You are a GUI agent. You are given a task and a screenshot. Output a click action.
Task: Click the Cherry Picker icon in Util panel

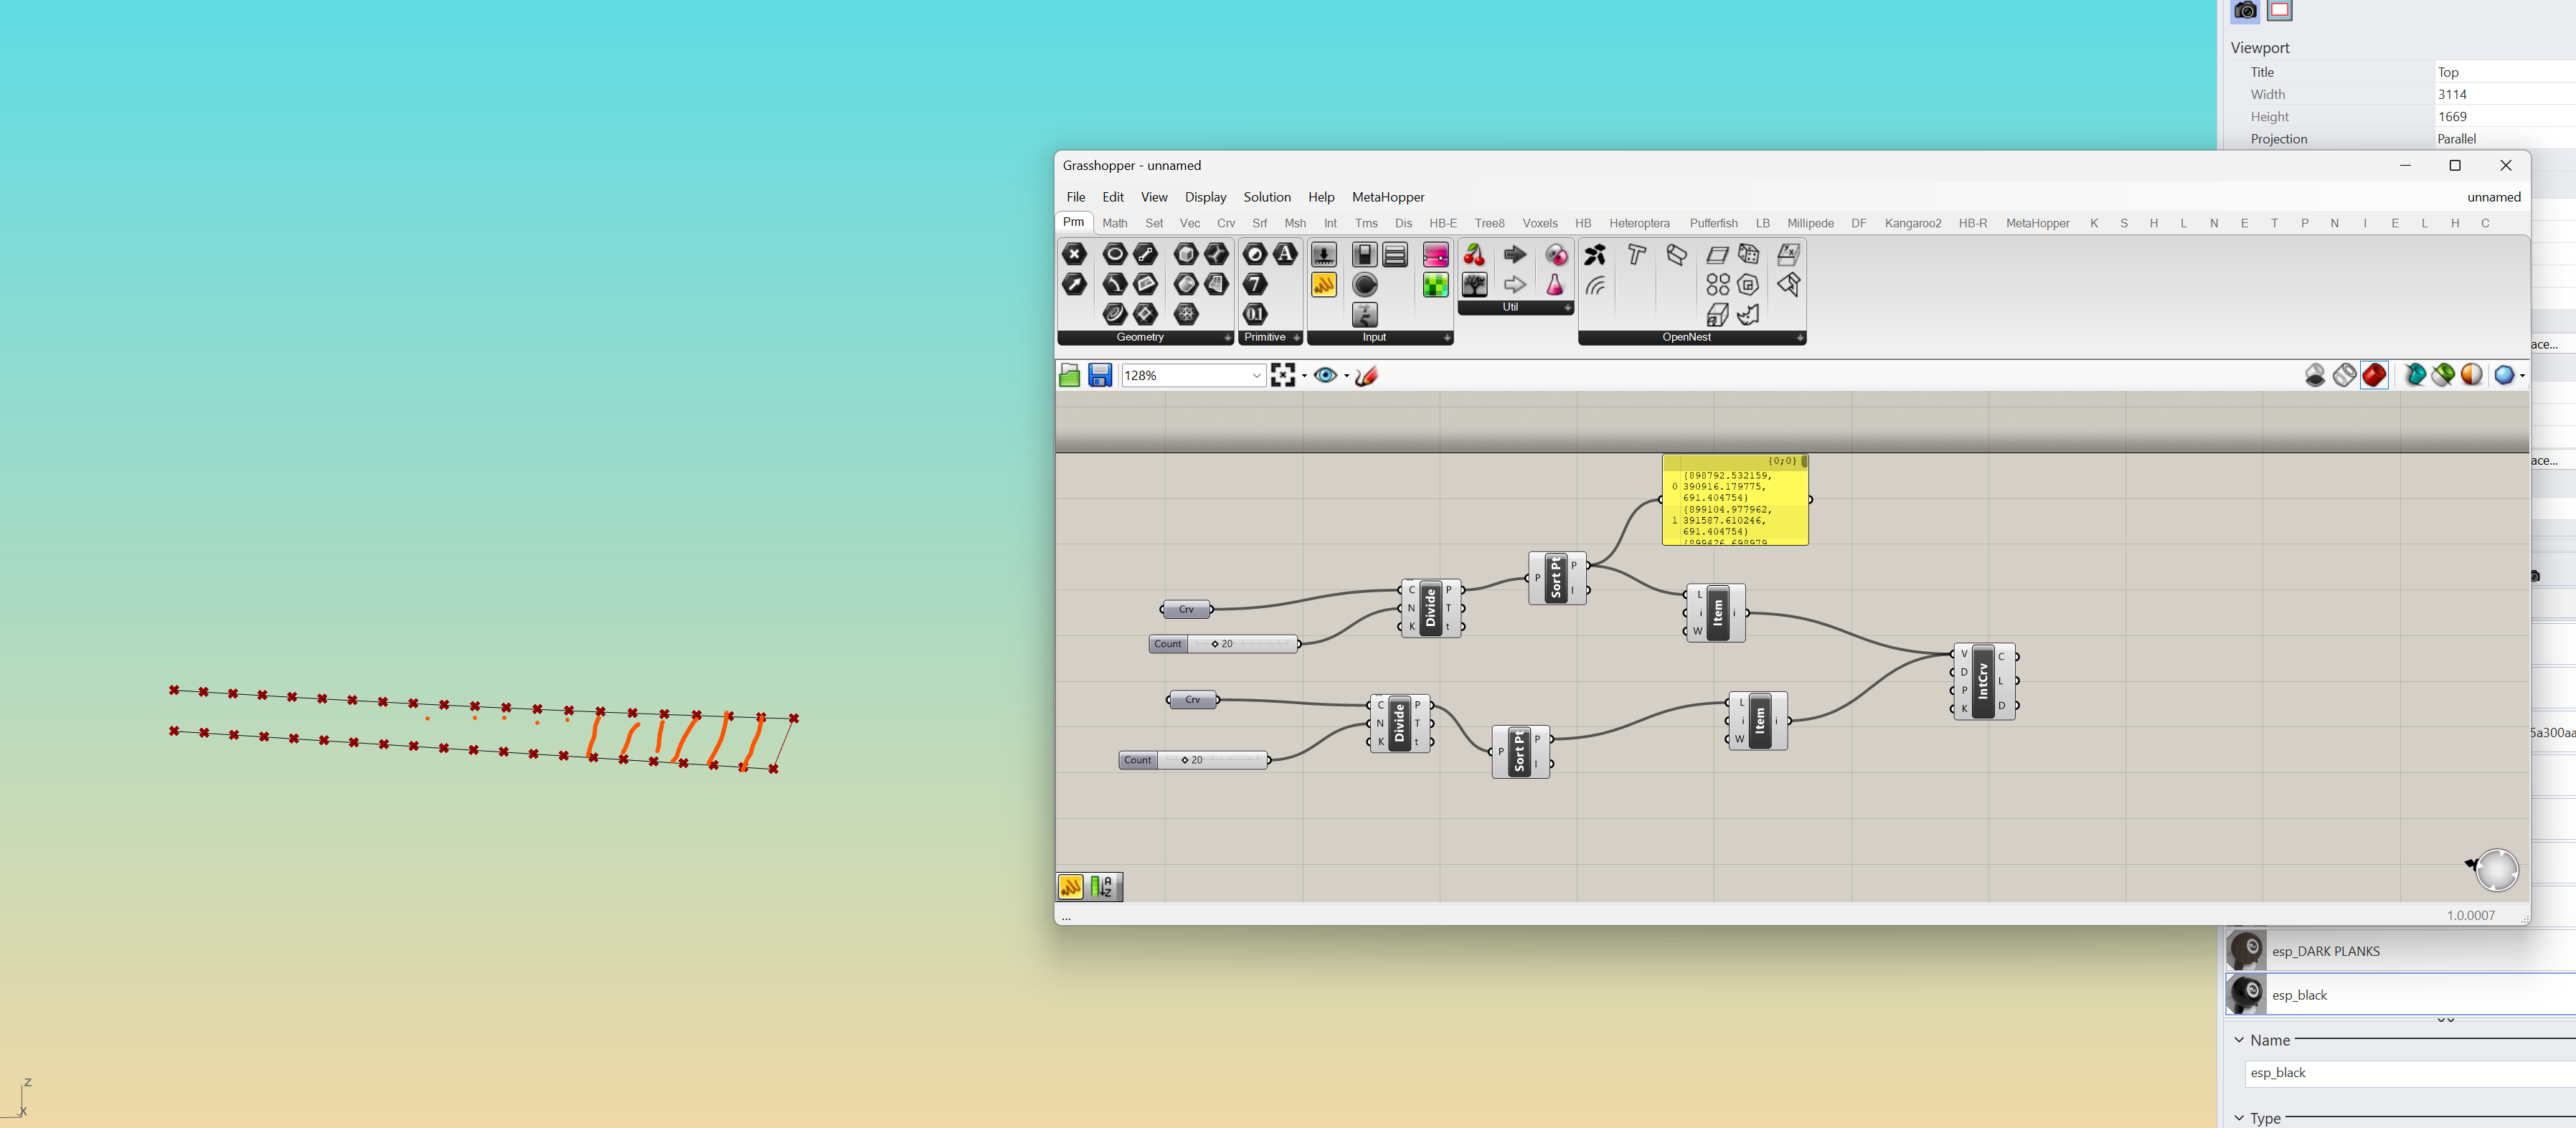(x=1474, y=255)
